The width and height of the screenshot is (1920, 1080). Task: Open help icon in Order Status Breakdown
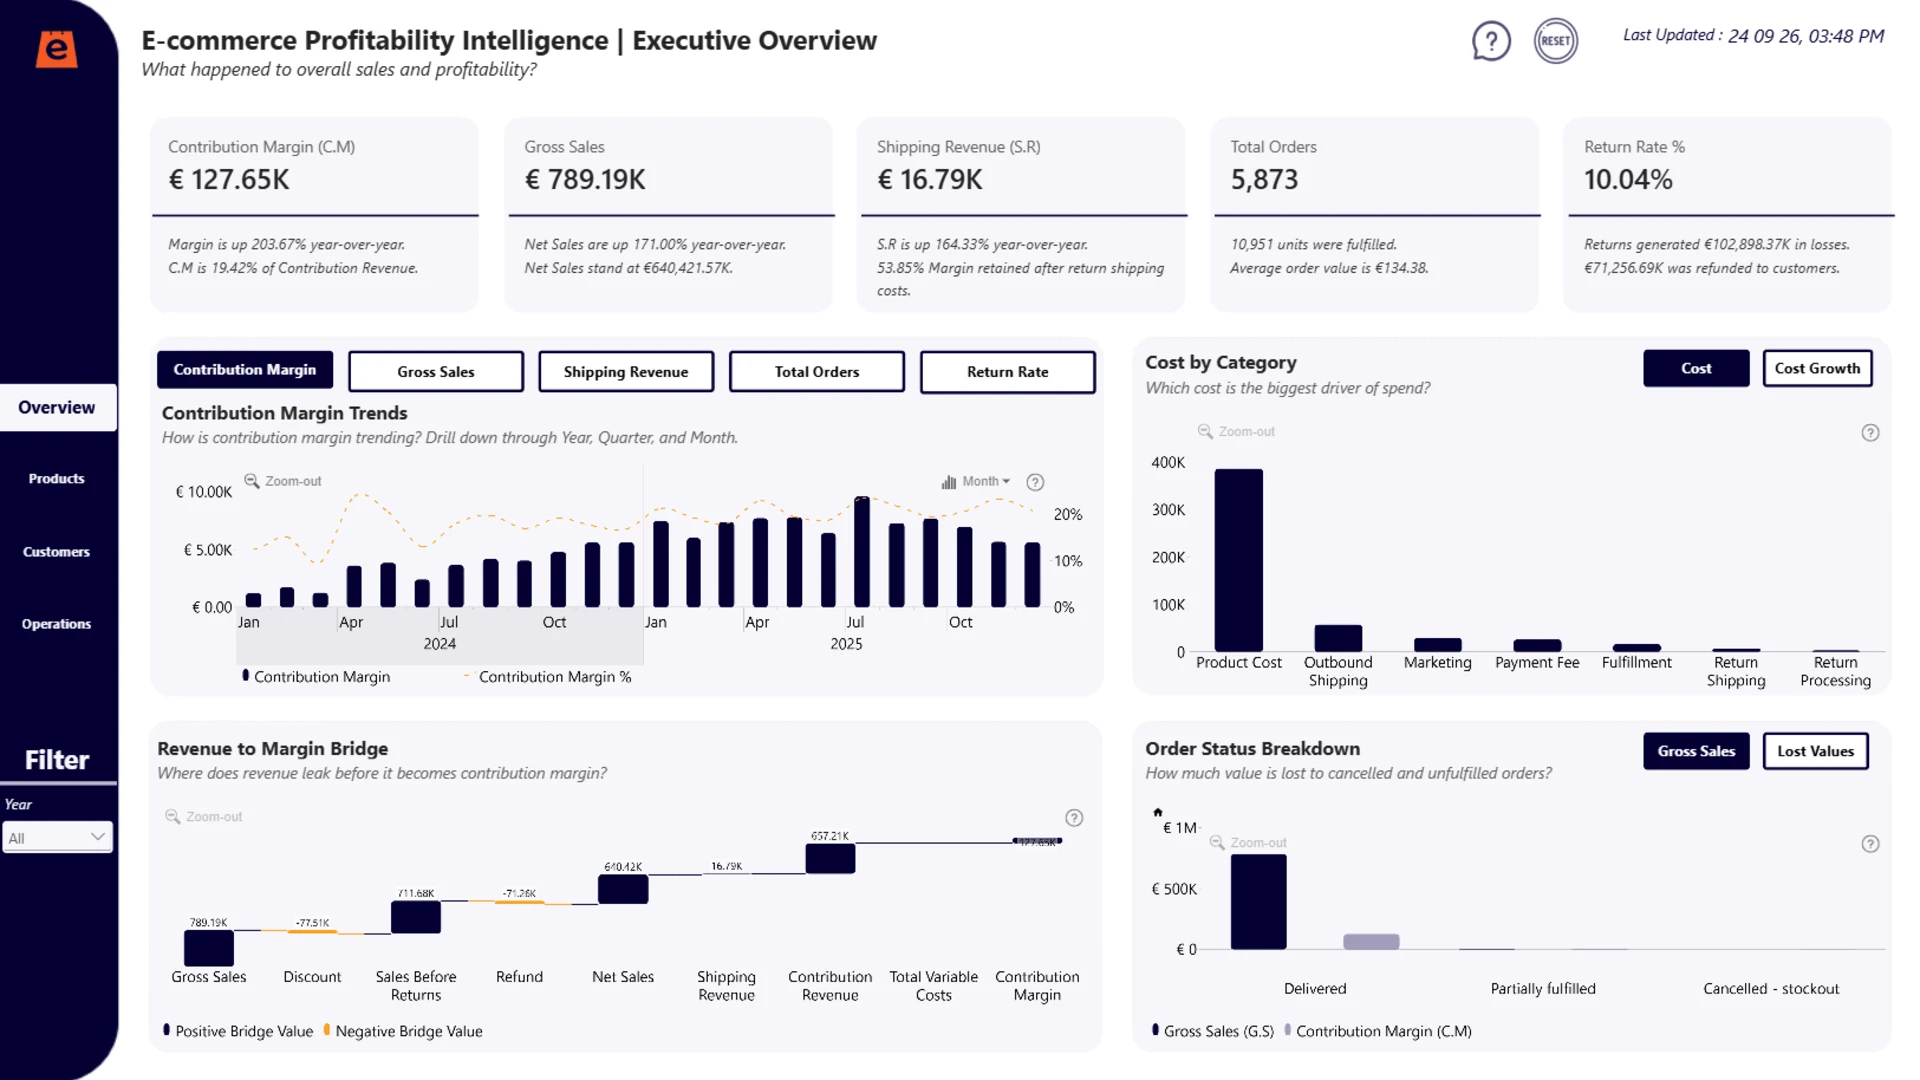[x=1870, y=844]
